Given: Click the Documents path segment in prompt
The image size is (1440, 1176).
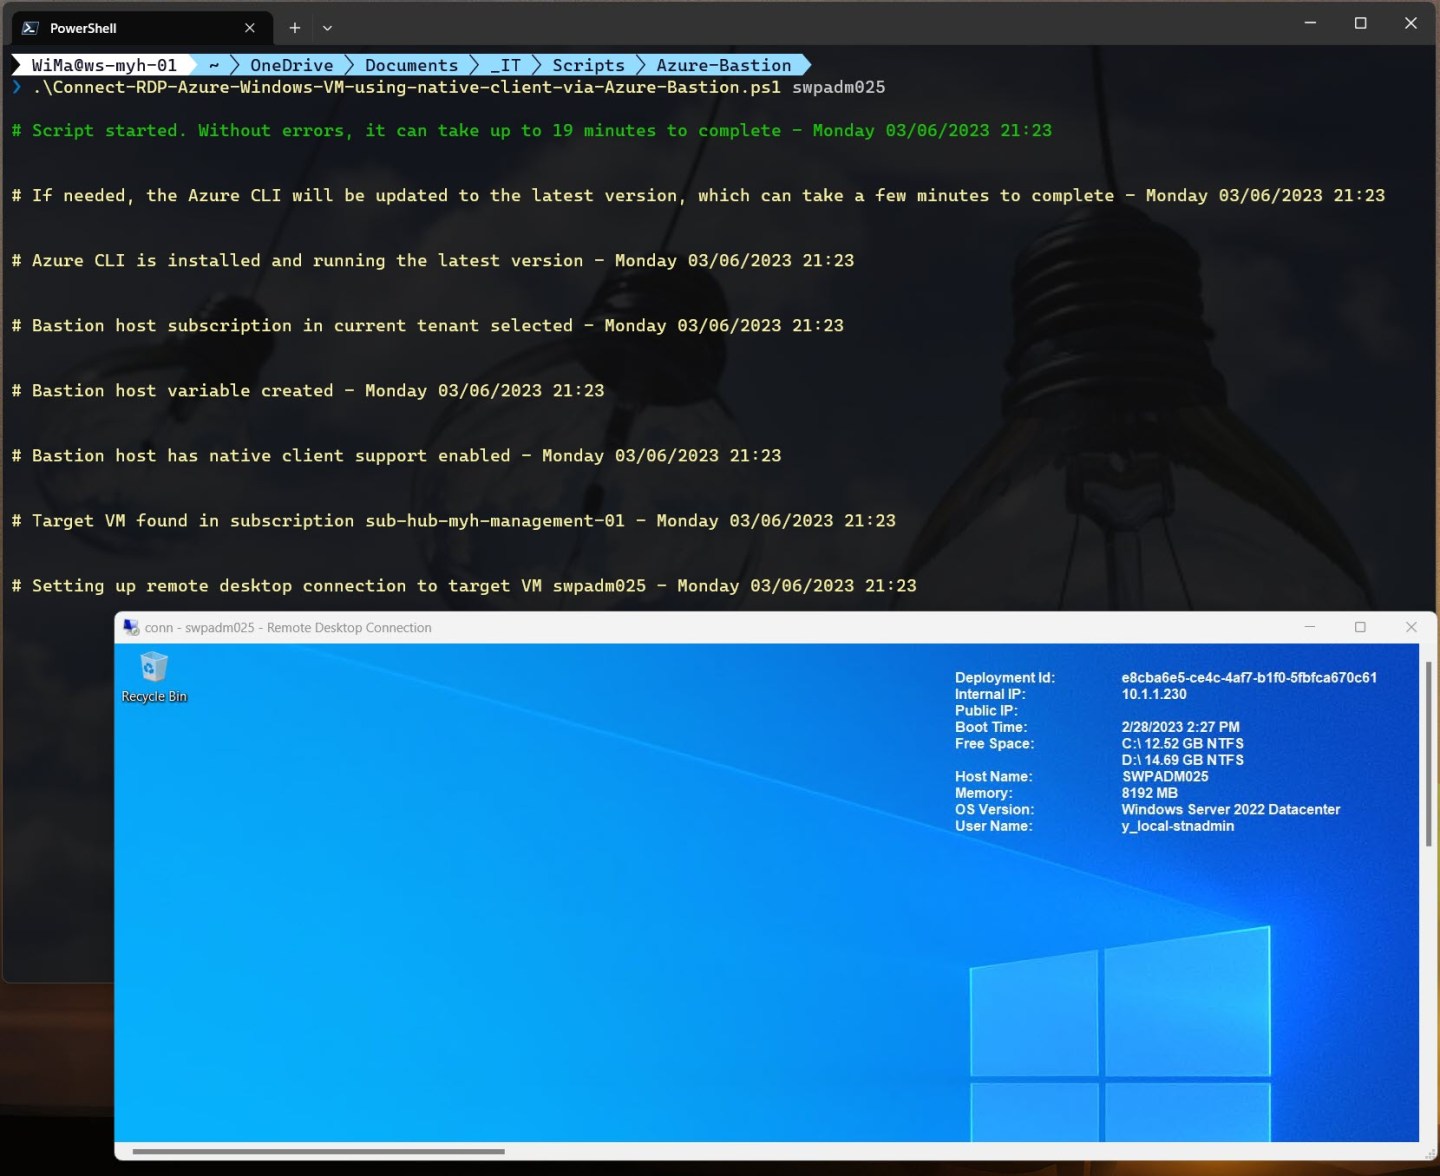Looking at the screenshot, I should (411, 65).
